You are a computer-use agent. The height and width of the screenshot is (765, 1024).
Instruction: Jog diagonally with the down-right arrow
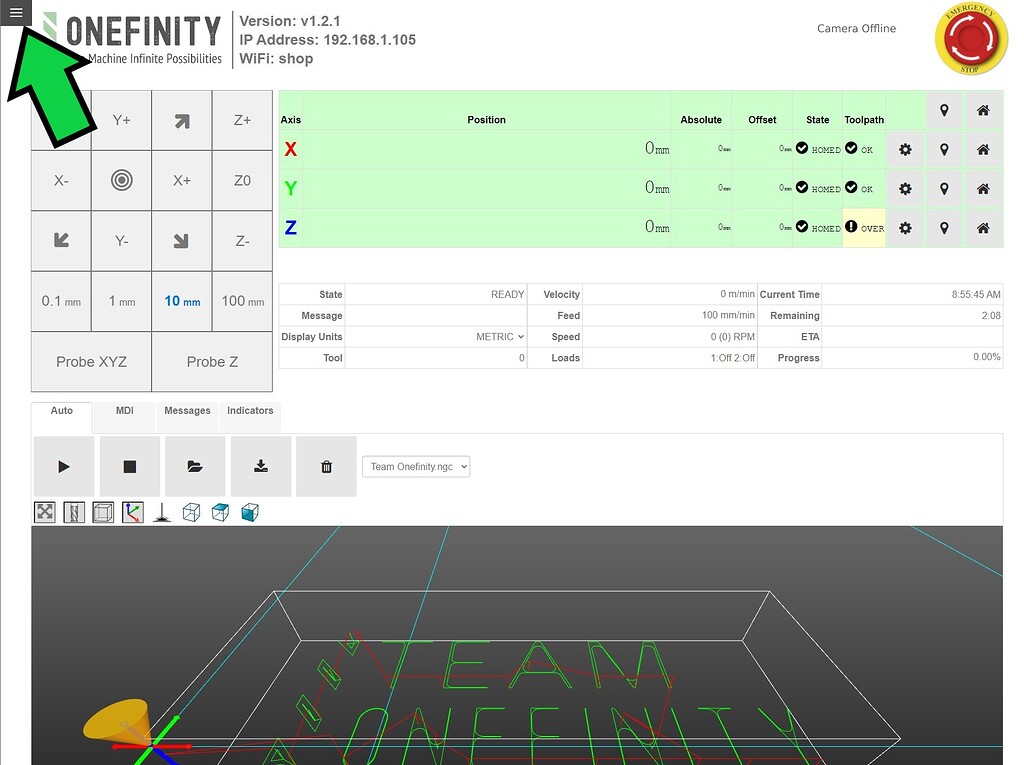tap(182, 241)
